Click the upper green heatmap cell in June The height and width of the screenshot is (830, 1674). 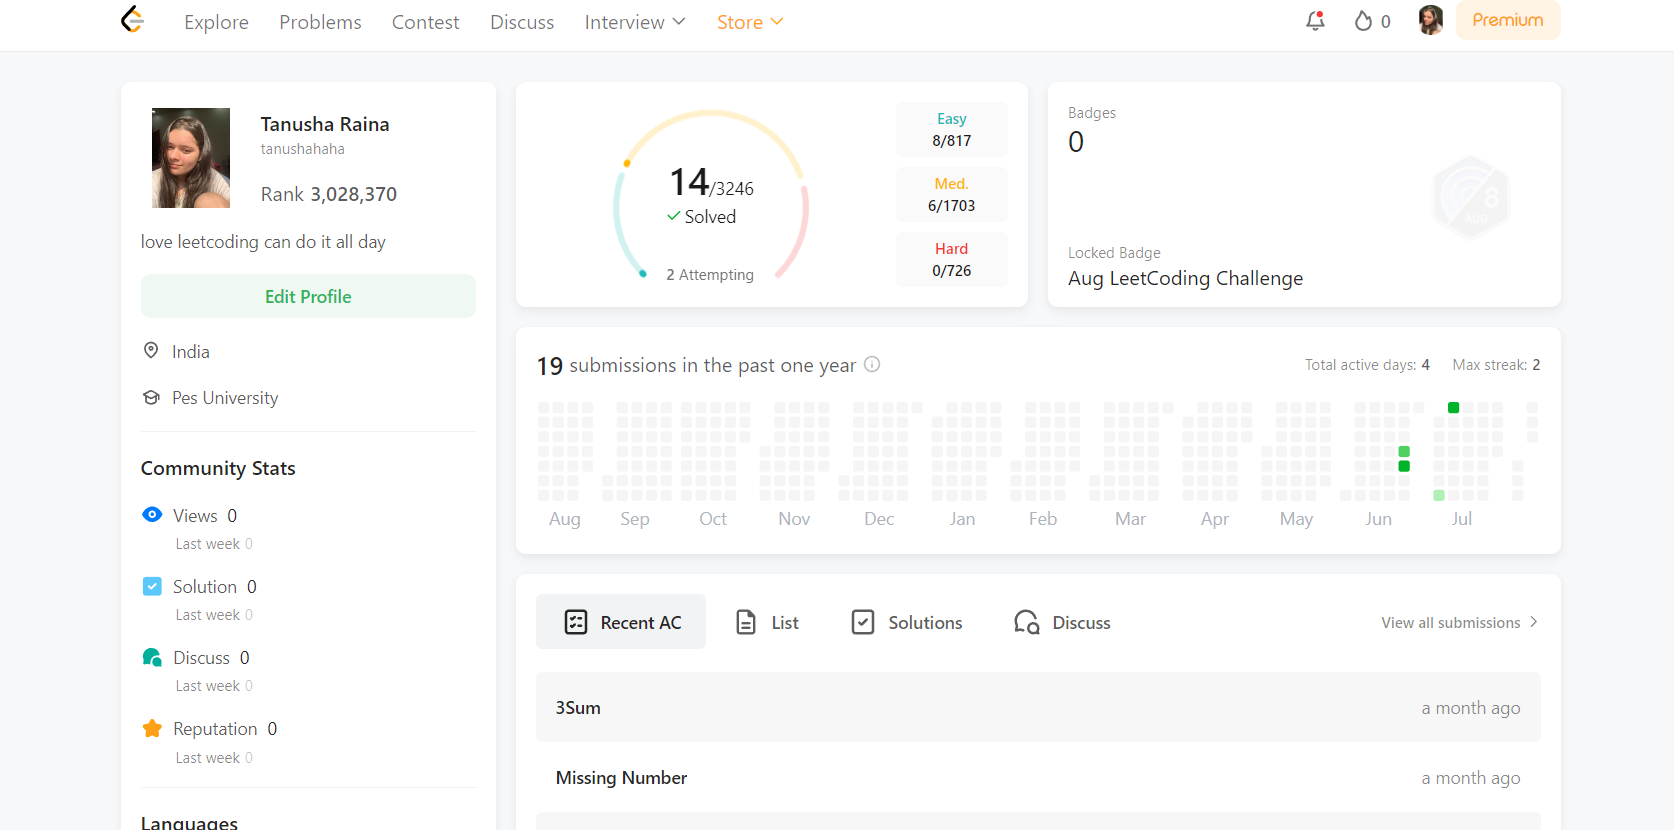[x=1404, y=452]
